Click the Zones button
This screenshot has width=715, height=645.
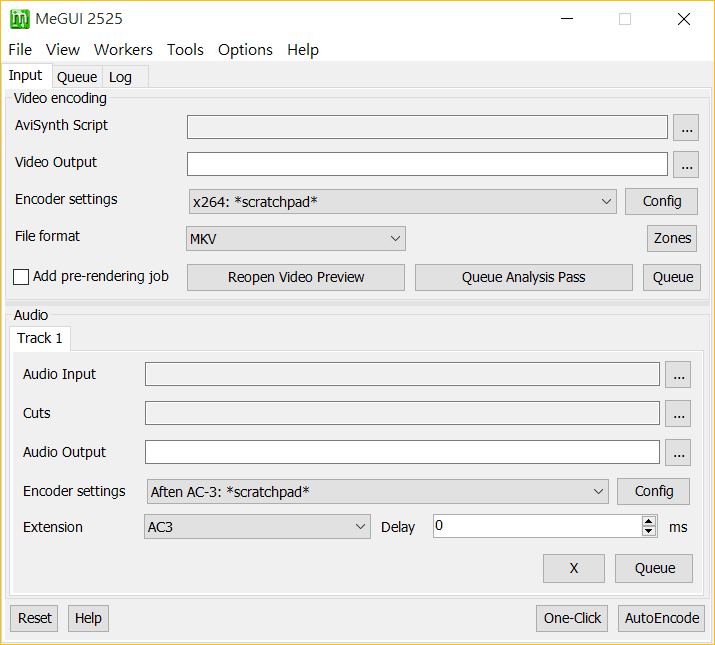click(672, 238)
